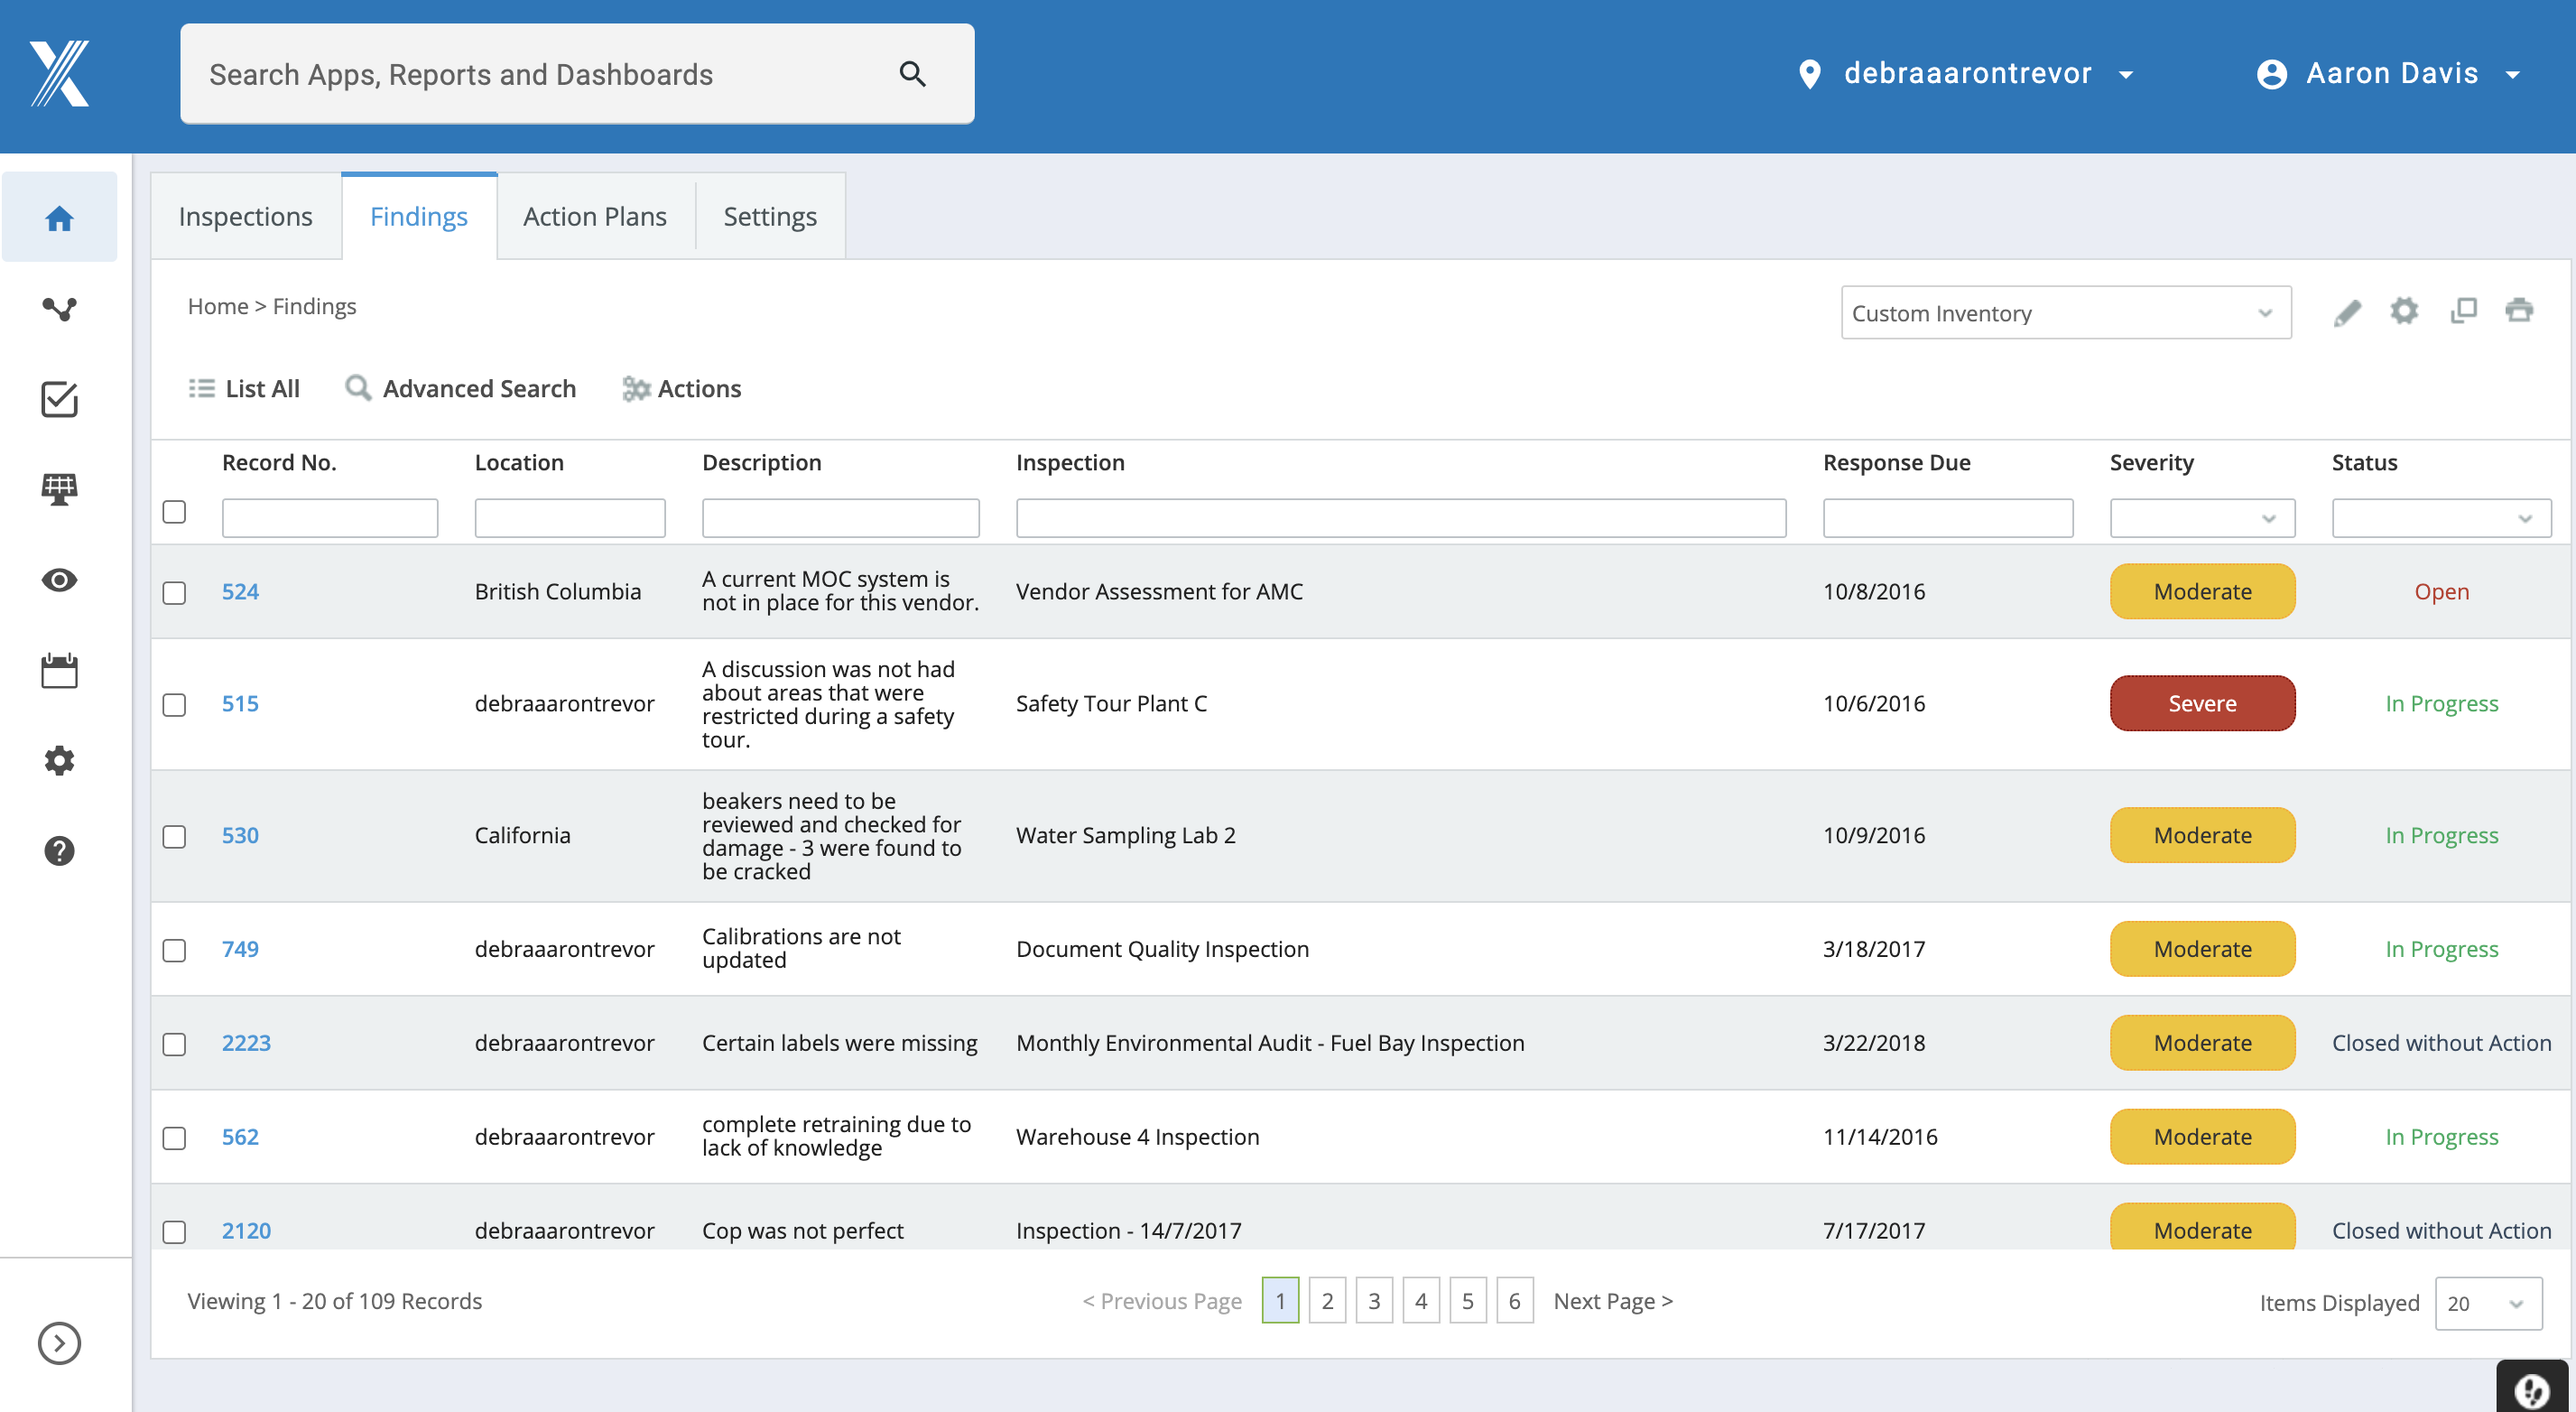Open the Actions menu above the table

pos(682,389)
